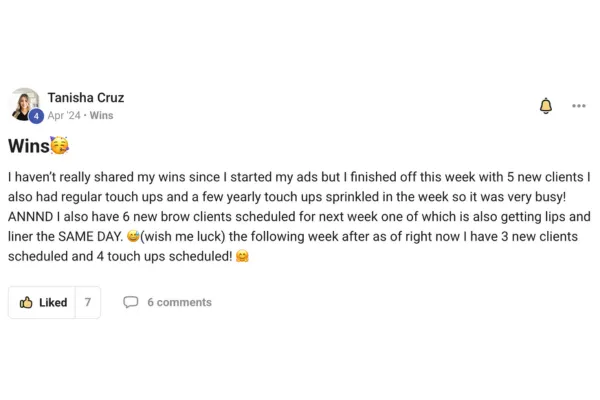Click the blue level 4 badge
The height and width of the screenshot is (400, 600).
[x=36, y=116]
